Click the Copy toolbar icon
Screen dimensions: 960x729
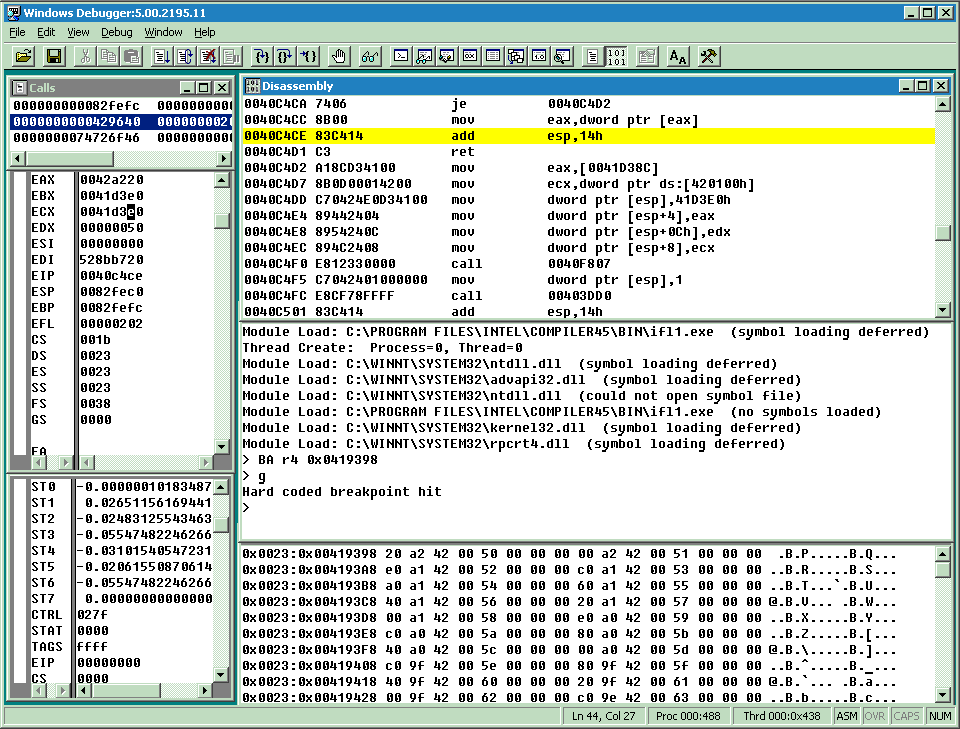click(x=108, y=57)
